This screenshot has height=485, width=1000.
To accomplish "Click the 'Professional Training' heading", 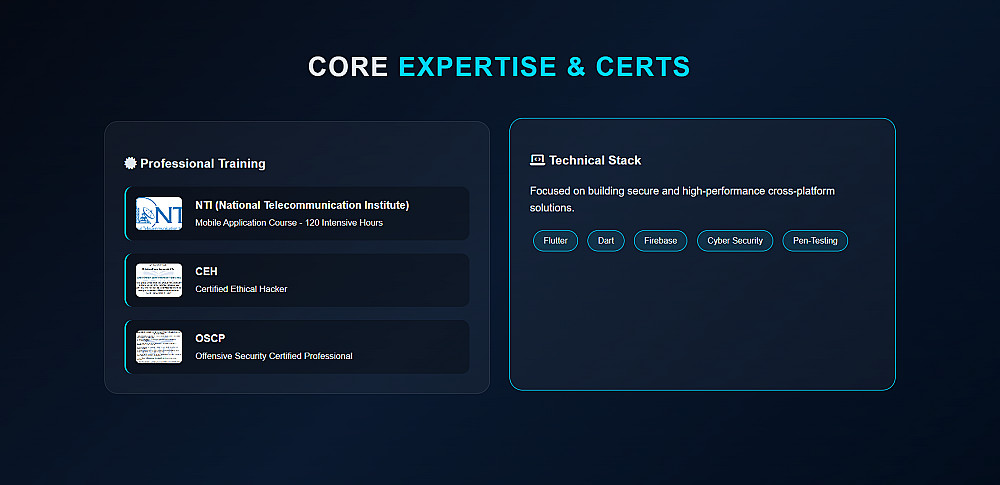I will 203,163.
